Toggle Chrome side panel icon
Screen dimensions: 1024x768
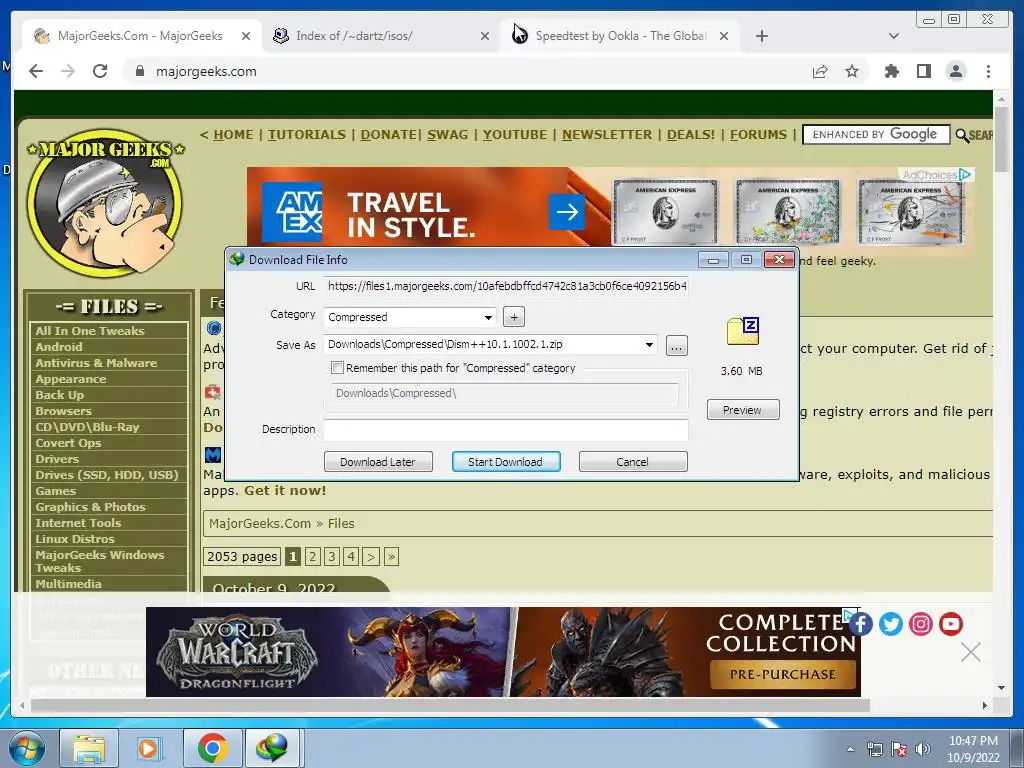[x=923, y=71]
